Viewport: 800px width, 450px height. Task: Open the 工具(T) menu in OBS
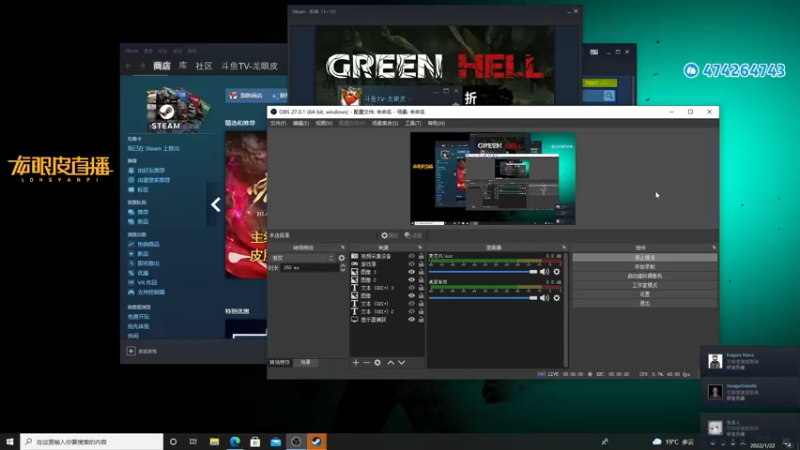413,123
